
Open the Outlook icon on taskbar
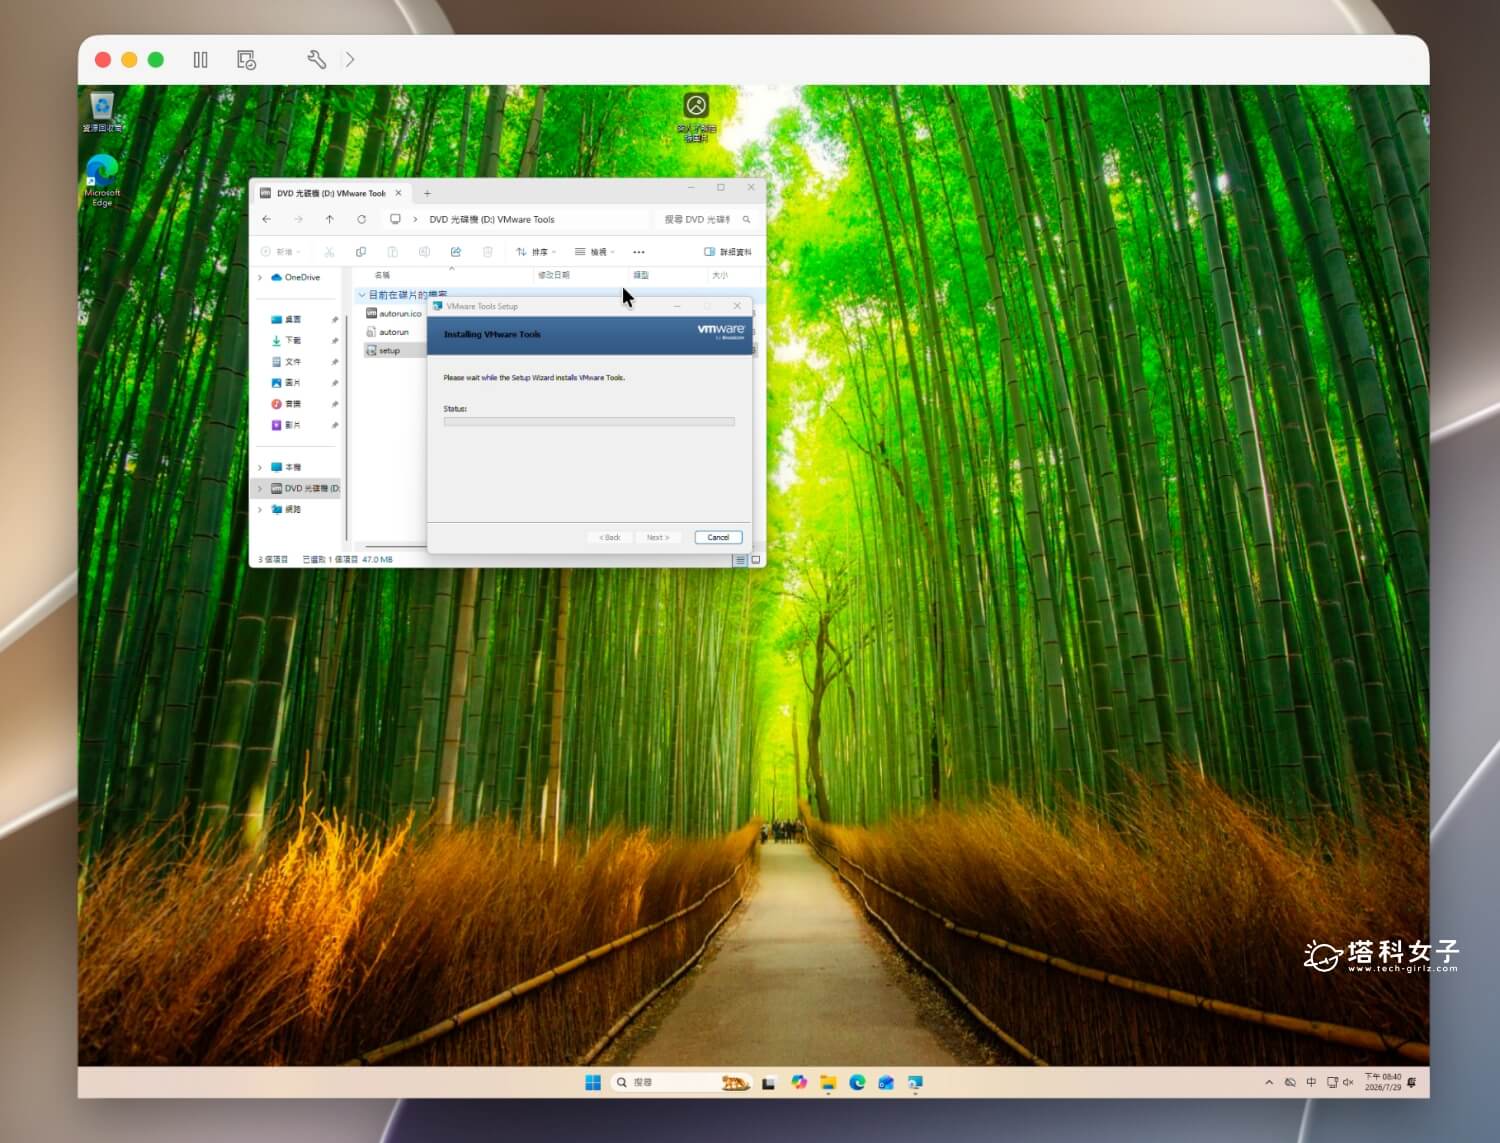pyautogui.click(x=886, y=1083)
